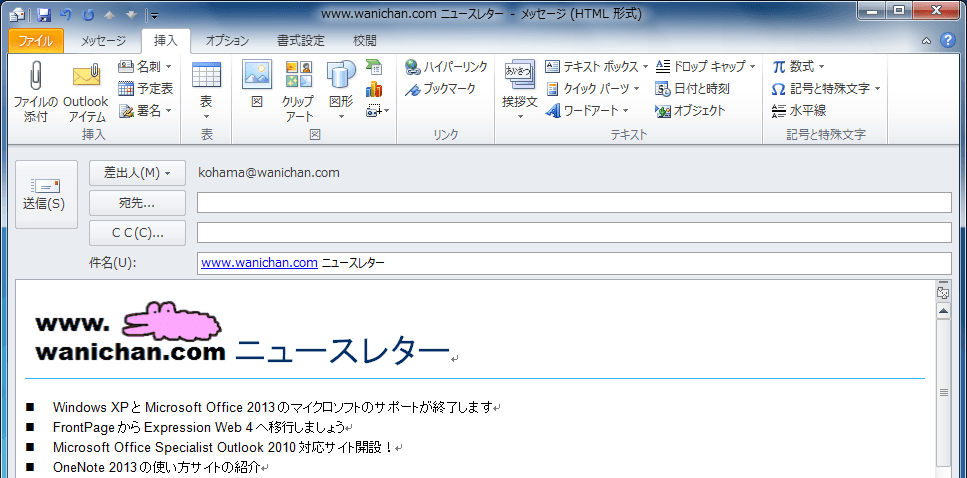Screen dimensions: 967x478
Task: Open the business card (名刺) dropdown
Action: point(145,66)
